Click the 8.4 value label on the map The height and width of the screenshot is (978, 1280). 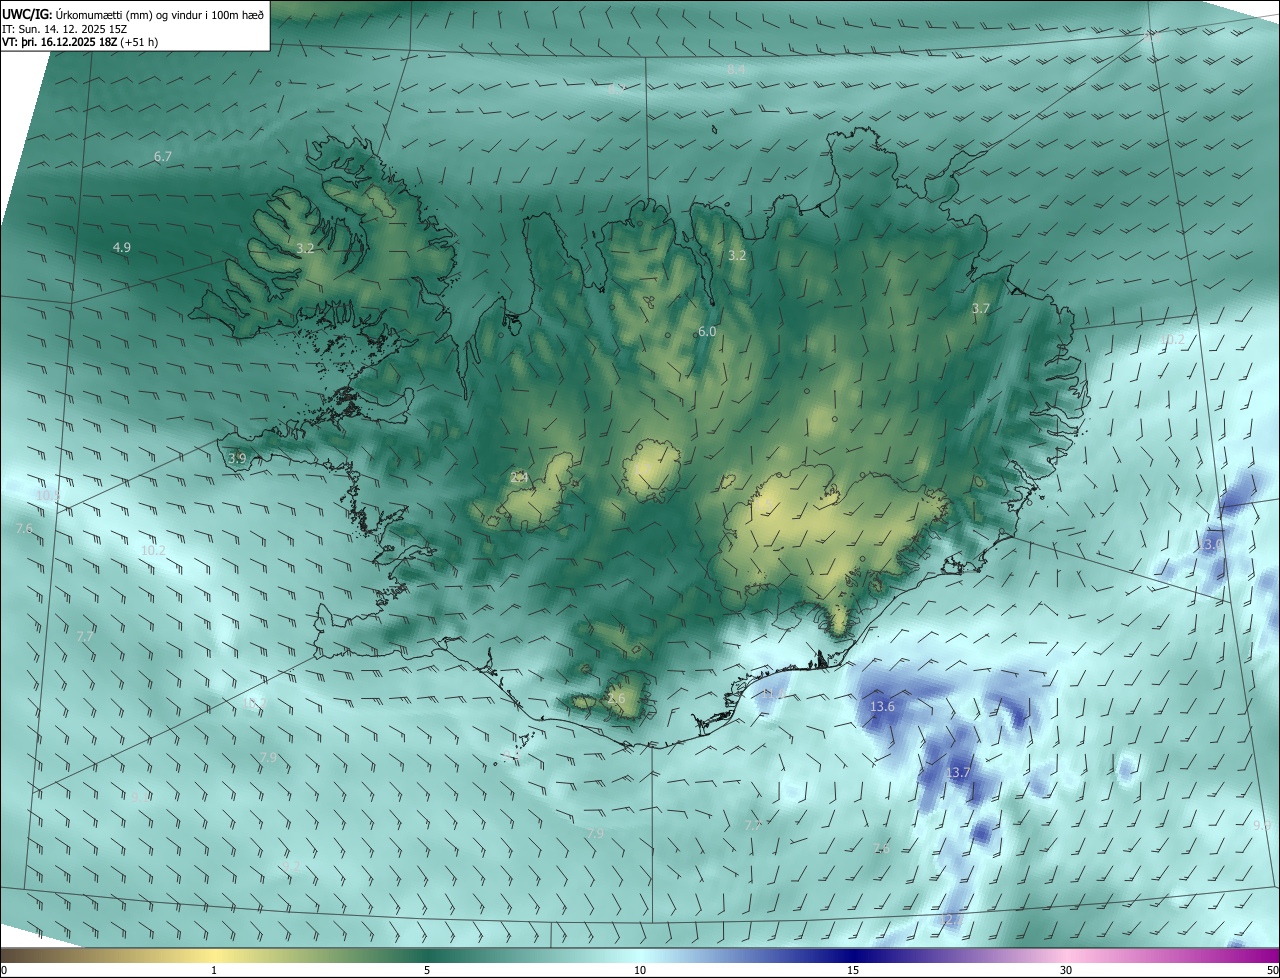[x=736, y=69]
